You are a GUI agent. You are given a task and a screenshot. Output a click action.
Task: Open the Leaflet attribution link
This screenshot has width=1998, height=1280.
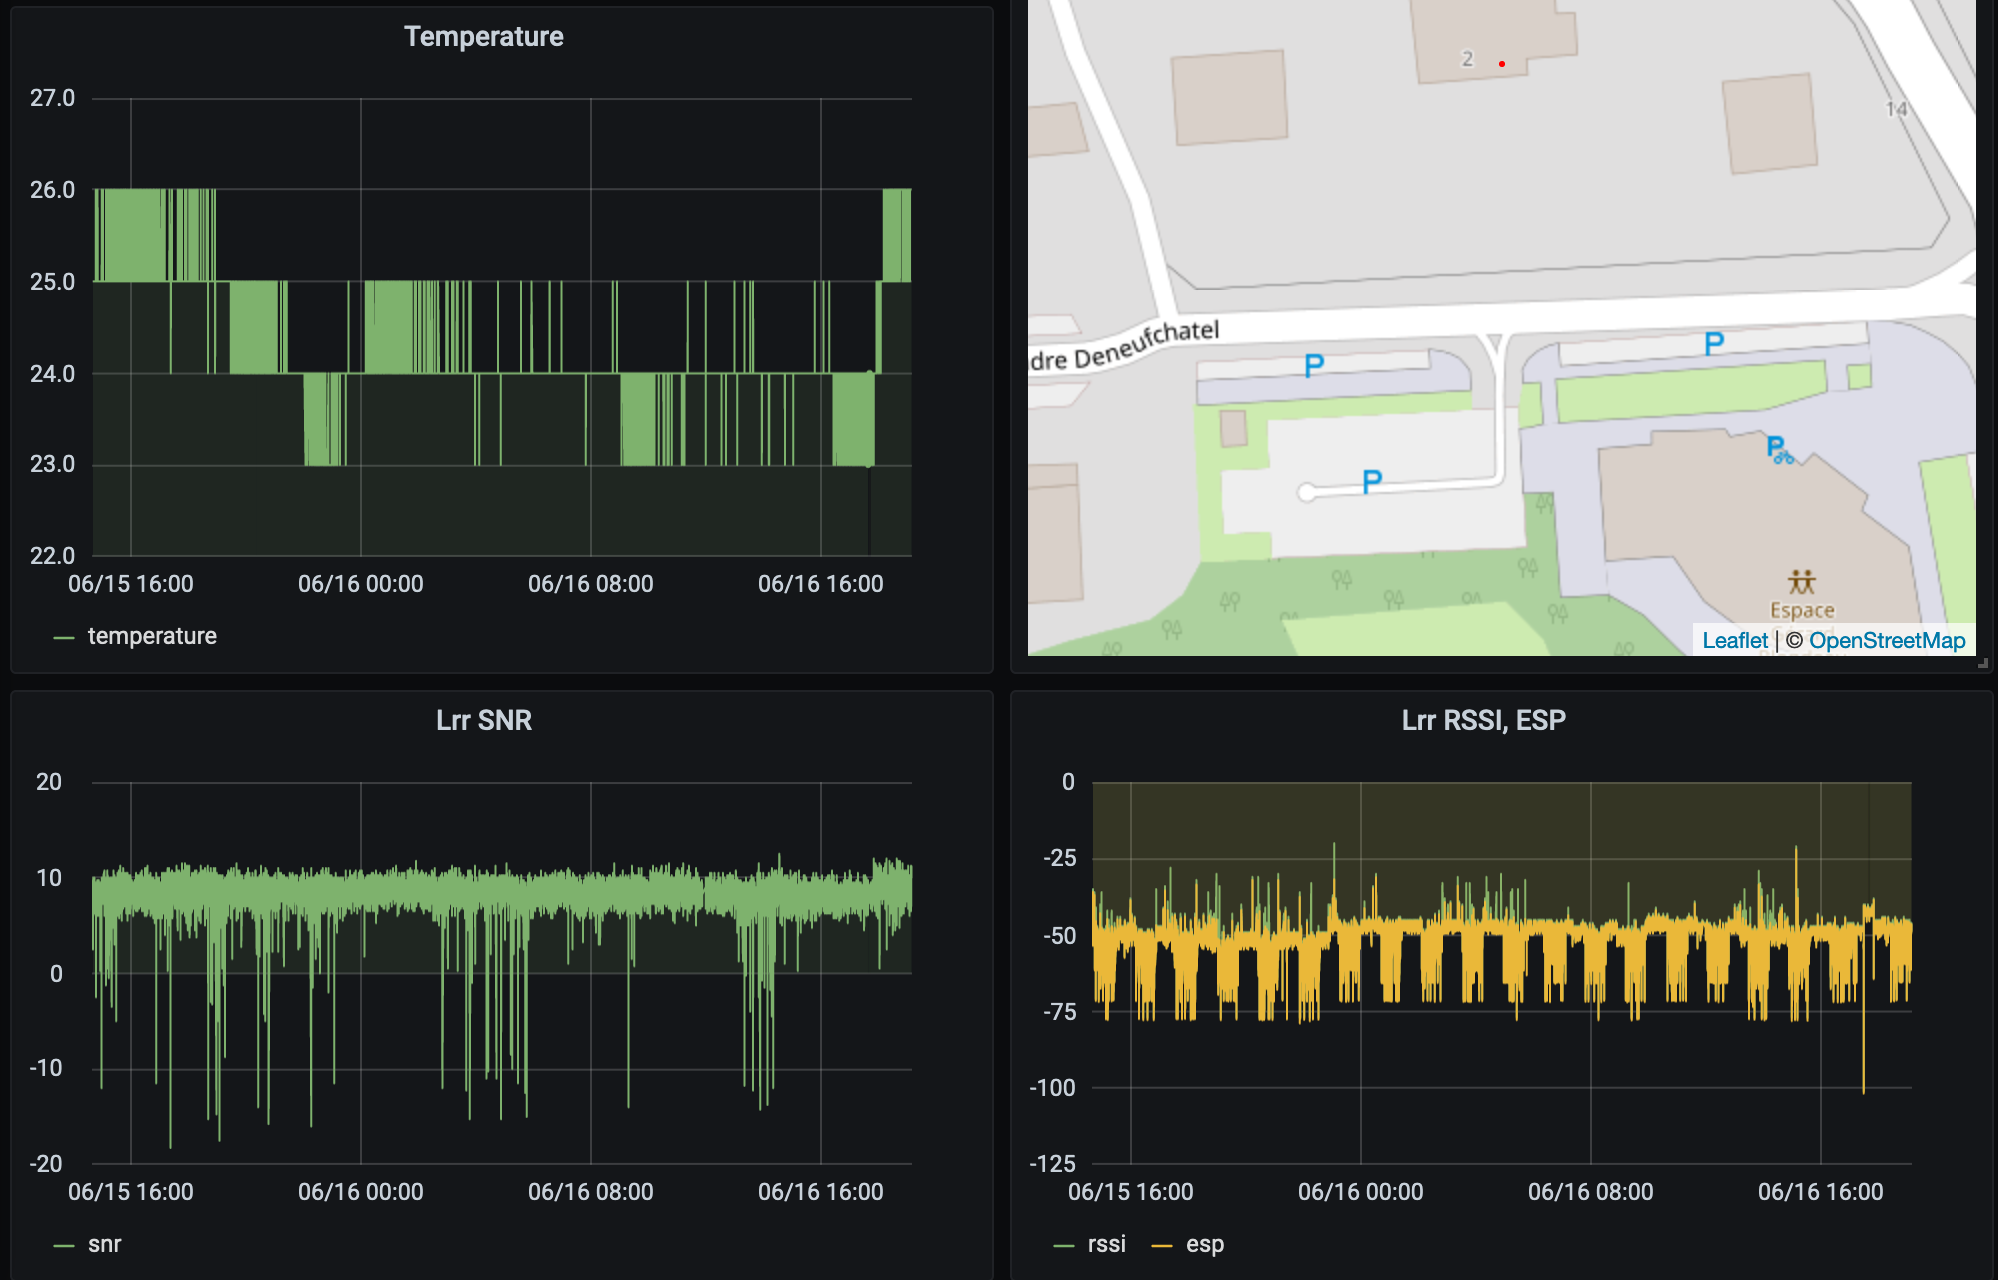pos(1734,640)
